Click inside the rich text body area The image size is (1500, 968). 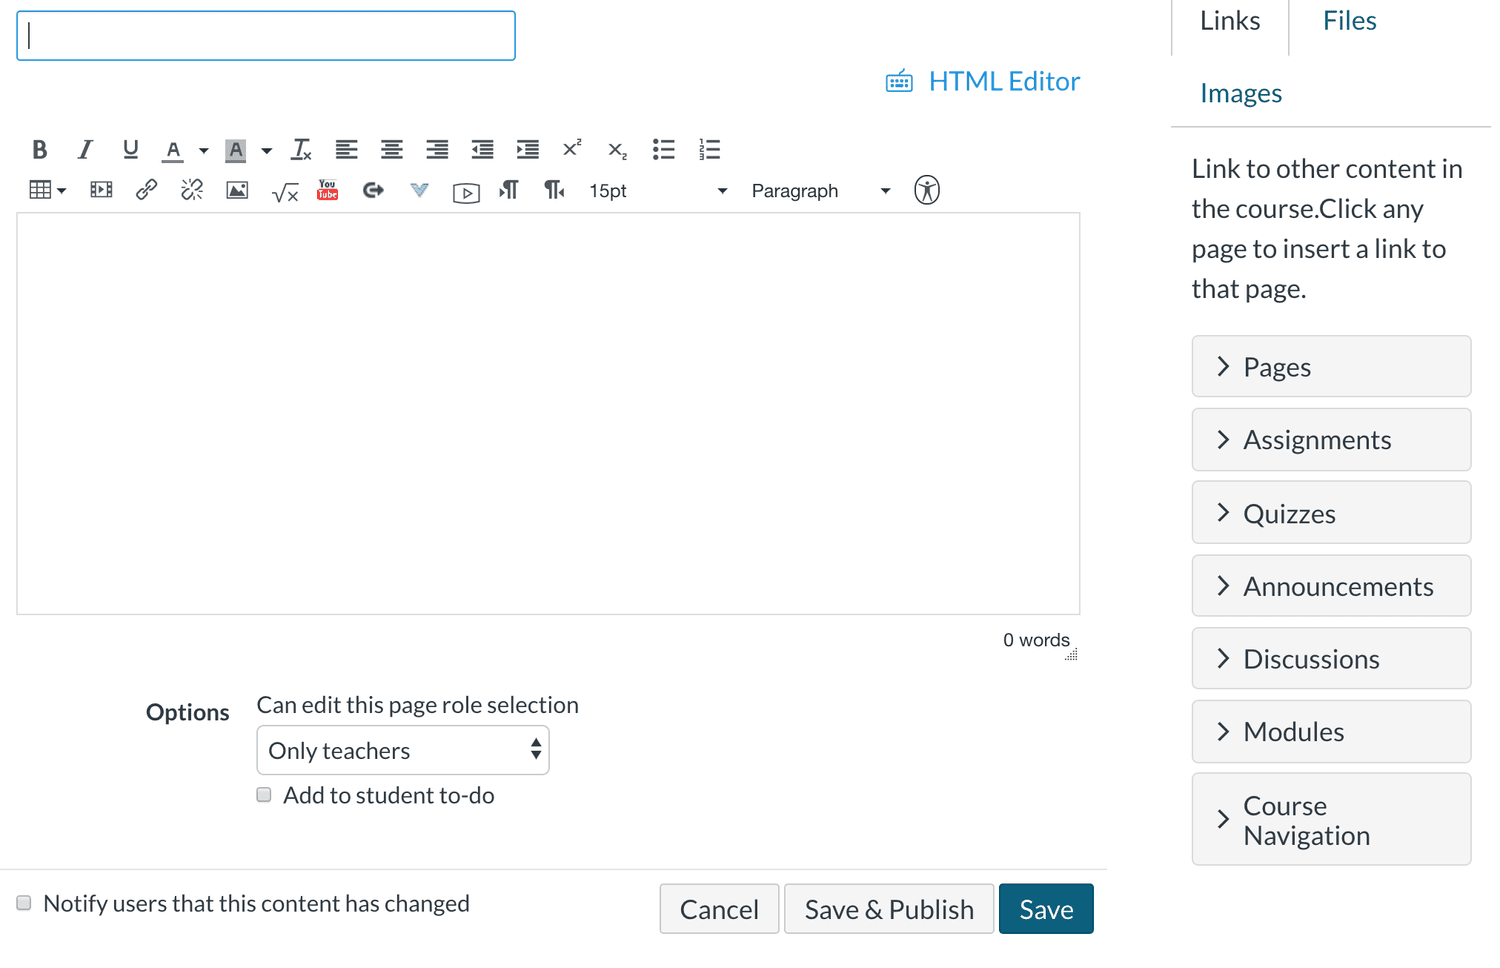(548, 413)
